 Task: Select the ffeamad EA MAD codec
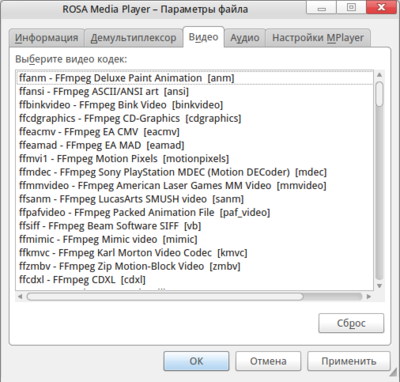[x=195, y=145]
